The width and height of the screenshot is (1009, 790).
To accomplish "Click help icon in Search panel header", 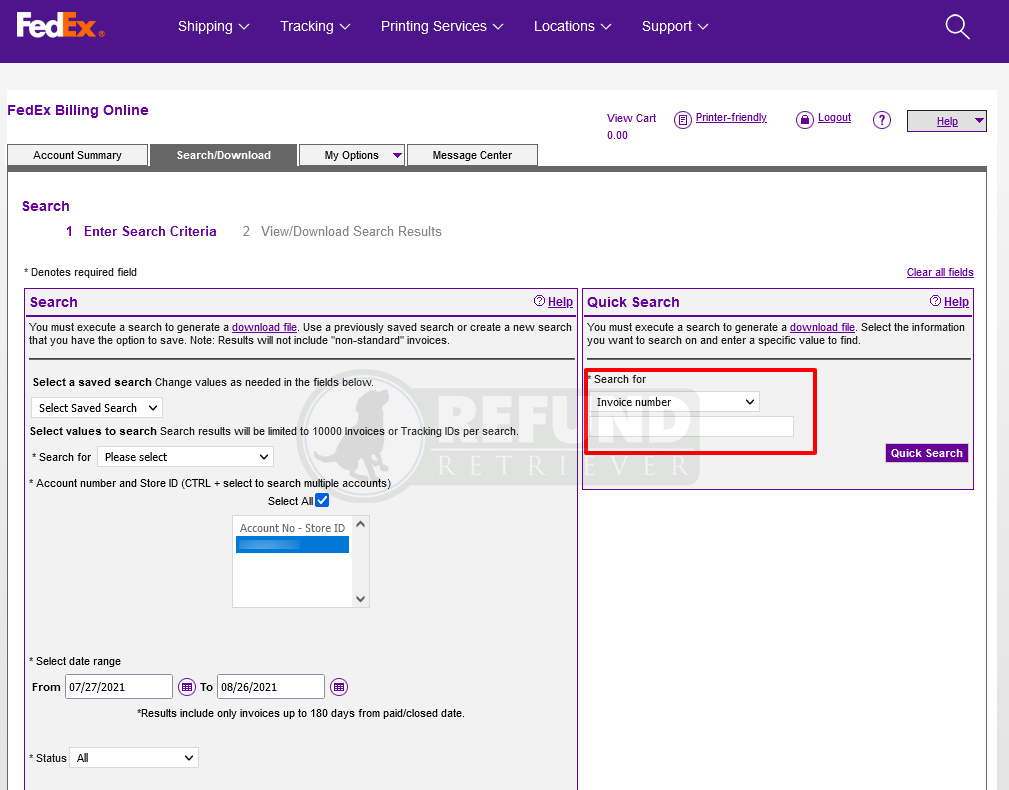I will [x=539, y=301].
